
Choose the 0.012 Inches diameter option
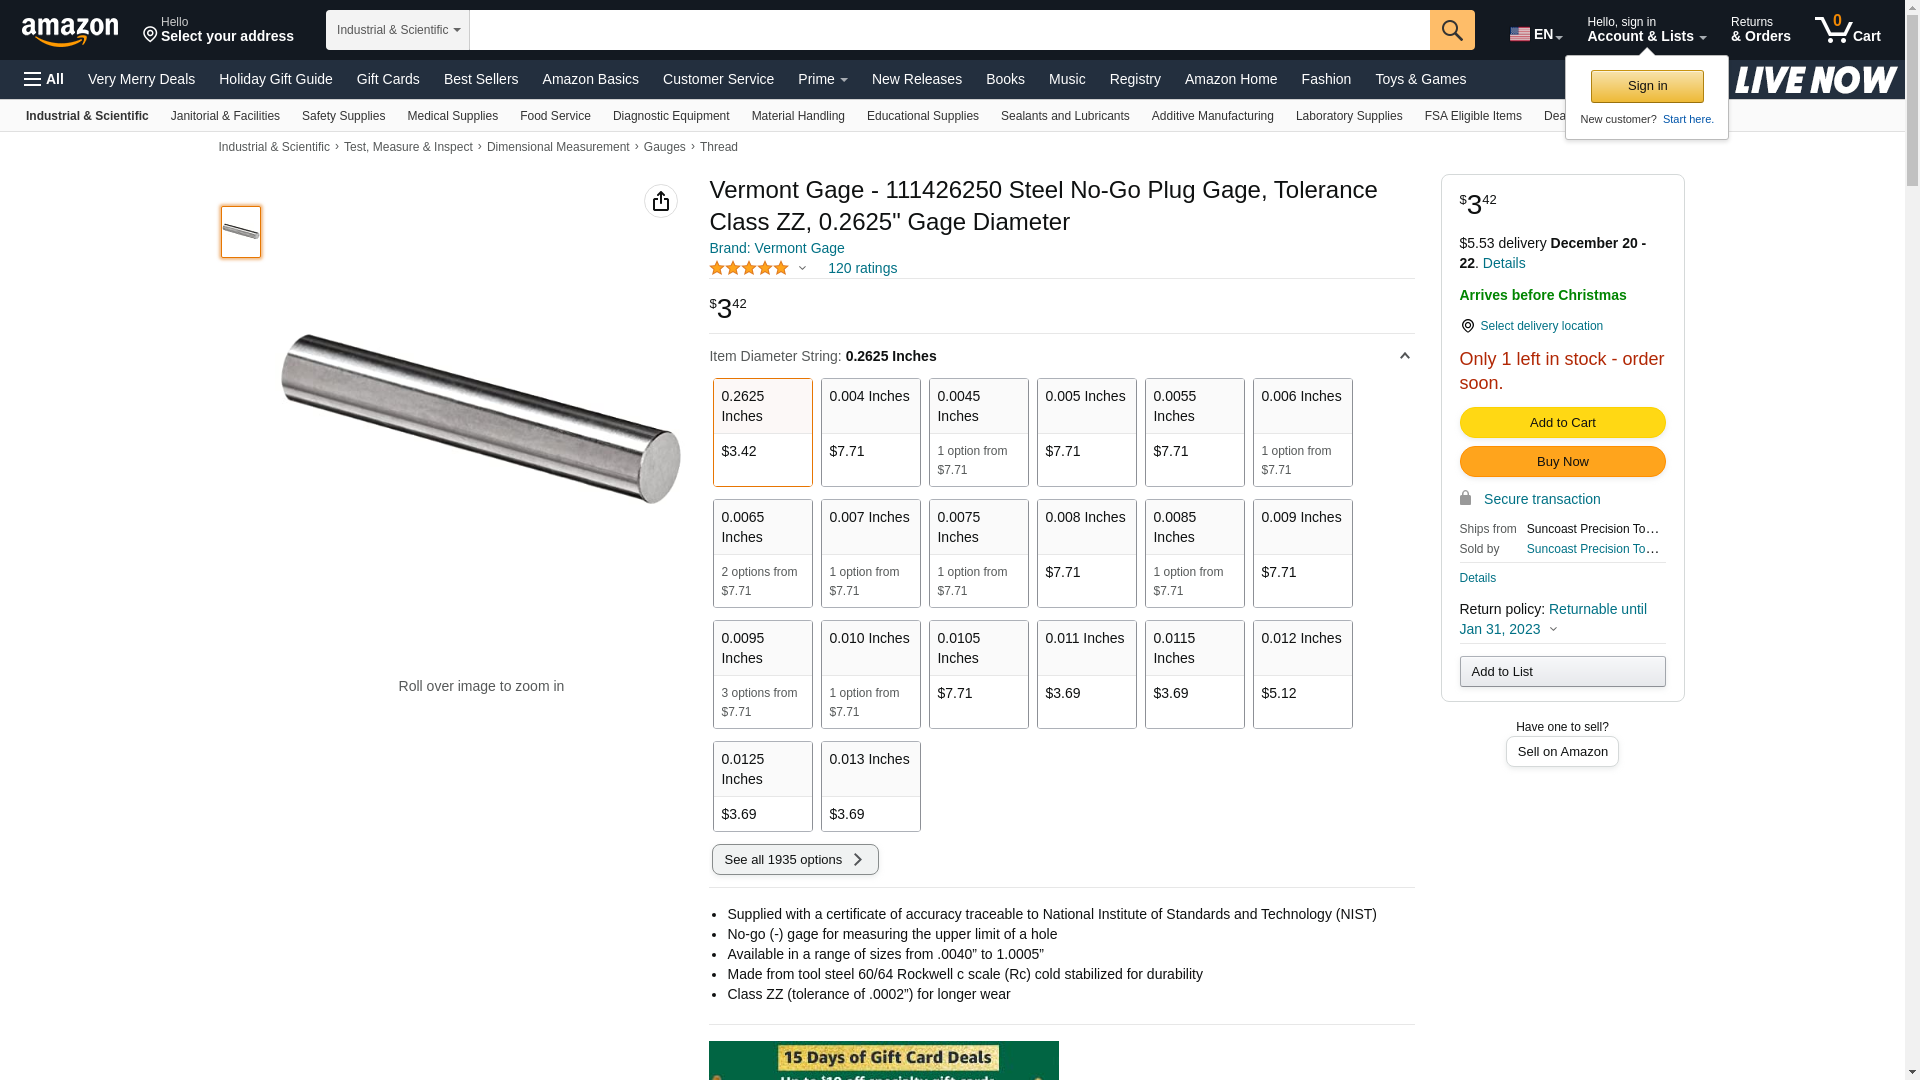(x=1302, y=674)
